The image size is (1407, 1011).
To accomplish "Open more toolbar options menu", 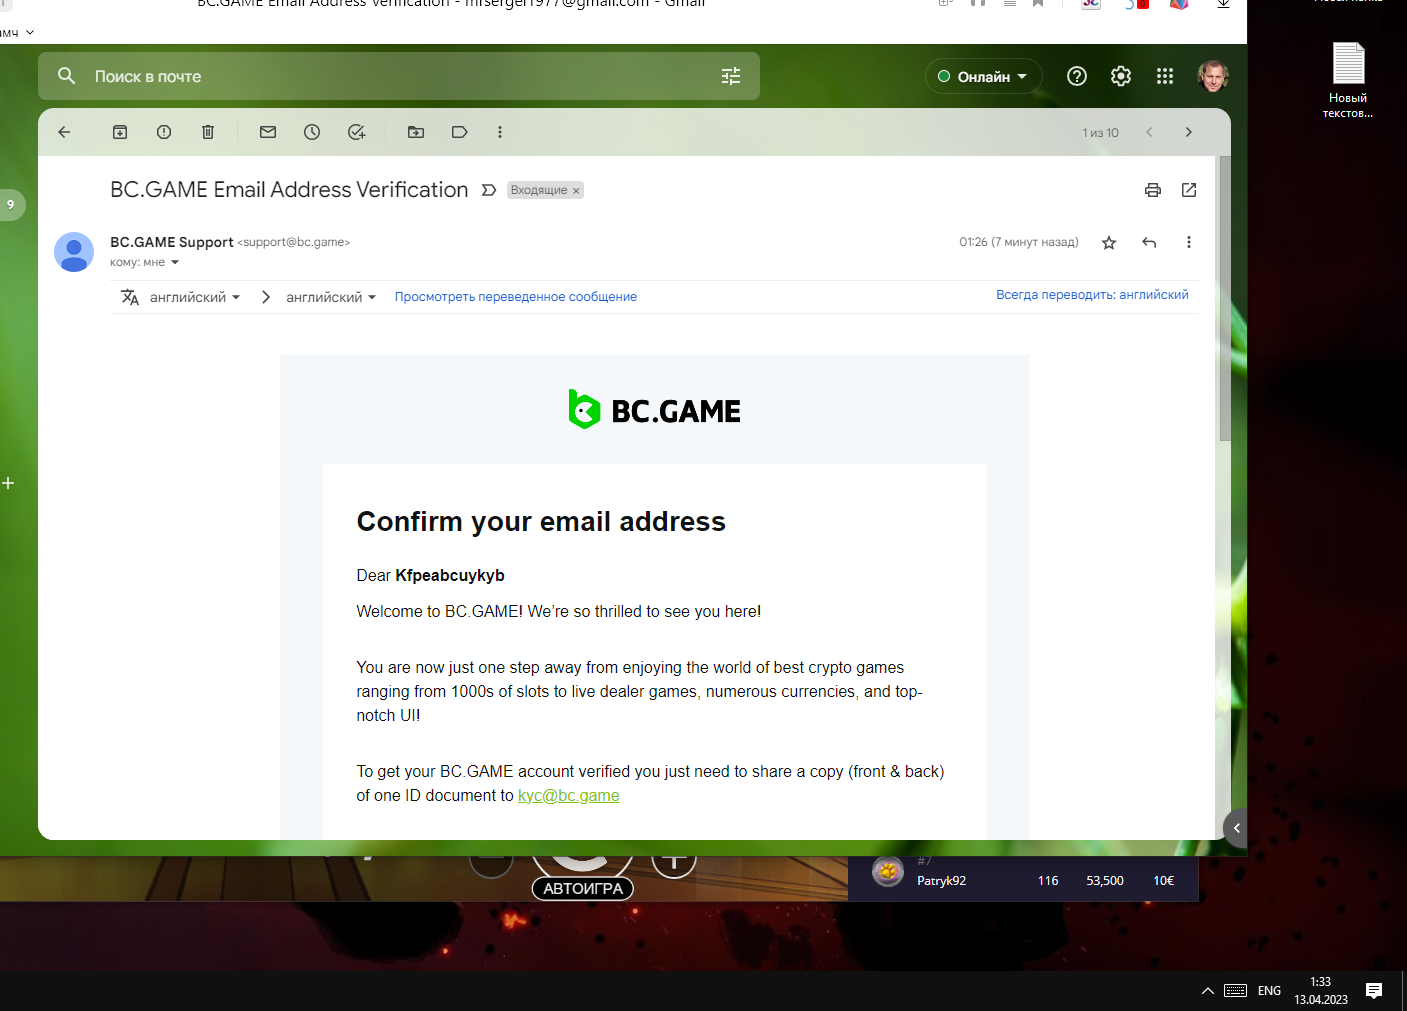I will tap(500, 132).
